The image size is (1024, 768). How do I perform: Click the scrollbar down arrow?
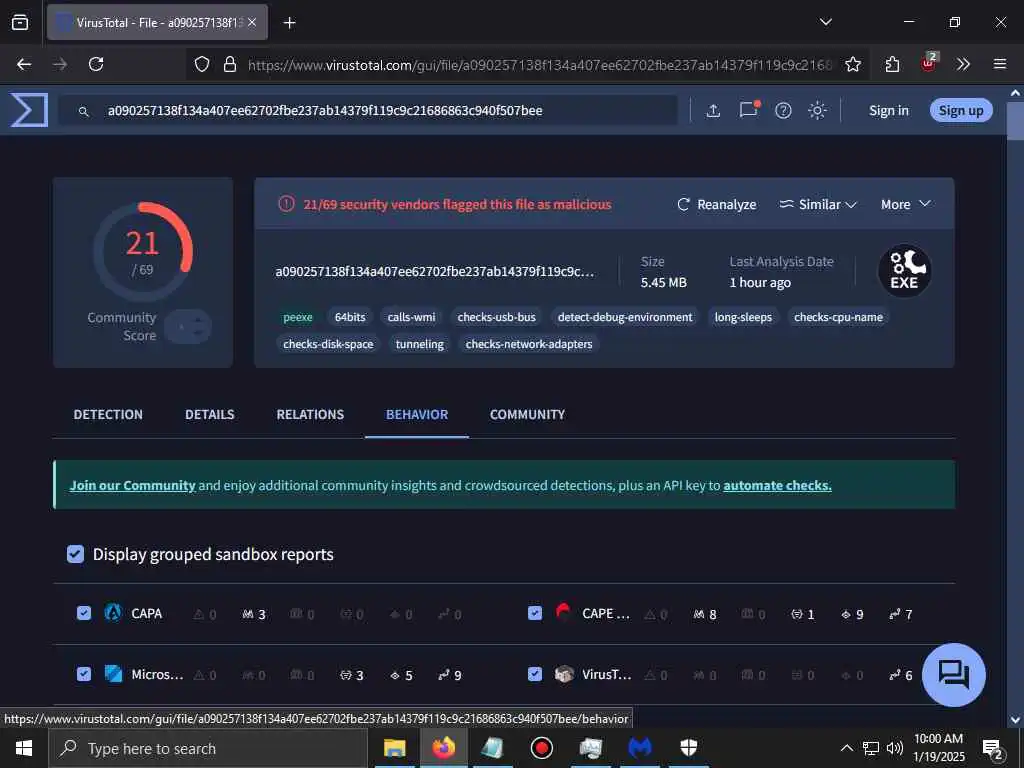click(x=1015, y=720)
